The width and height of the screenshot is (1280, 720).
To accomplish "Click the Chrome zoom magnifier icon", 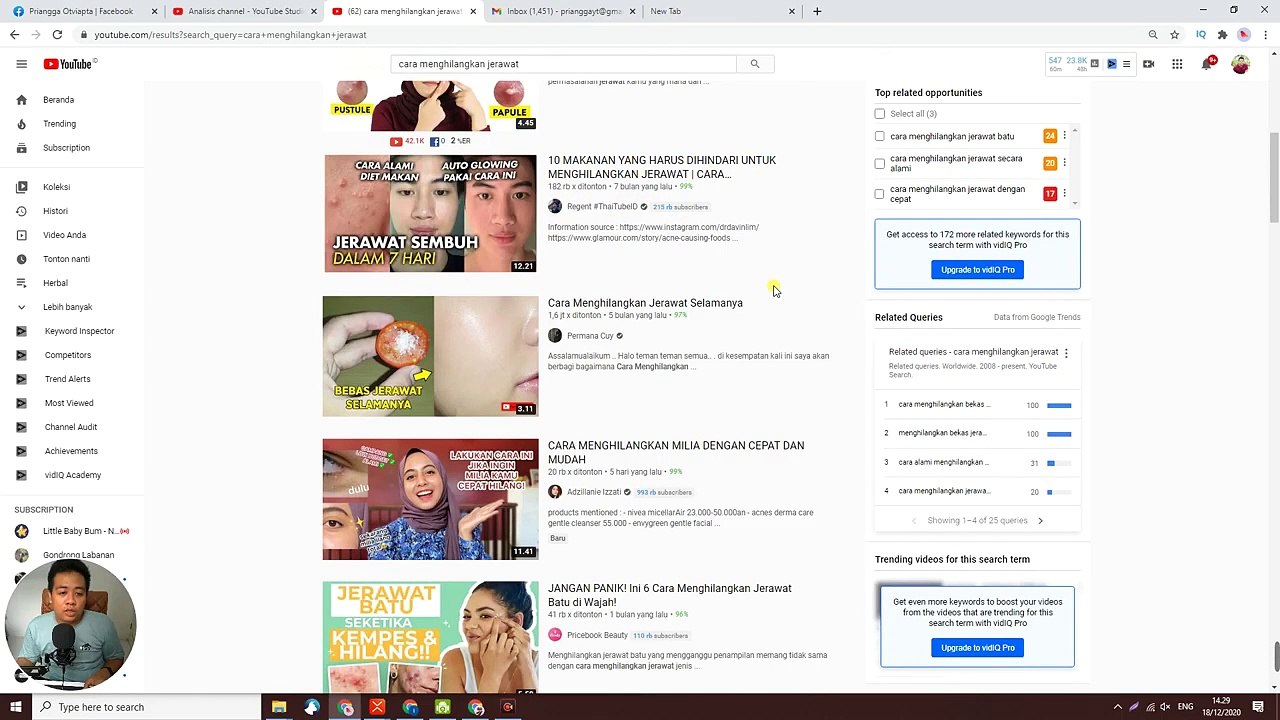I will point(1153,35).
